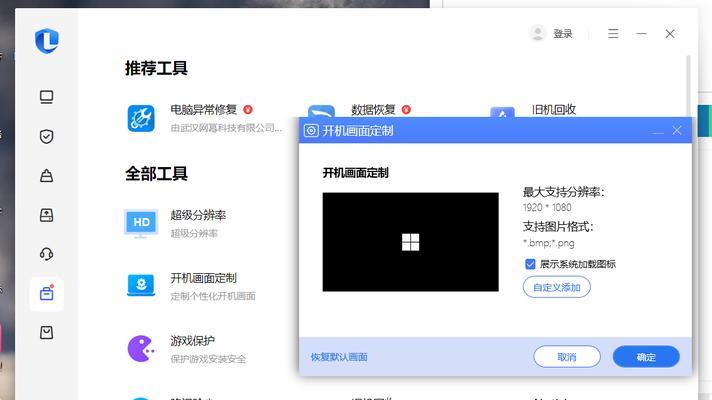This screenshot has width=712, height=400.
Task: Click the 自定义添加 button
Action: point(557,287)
